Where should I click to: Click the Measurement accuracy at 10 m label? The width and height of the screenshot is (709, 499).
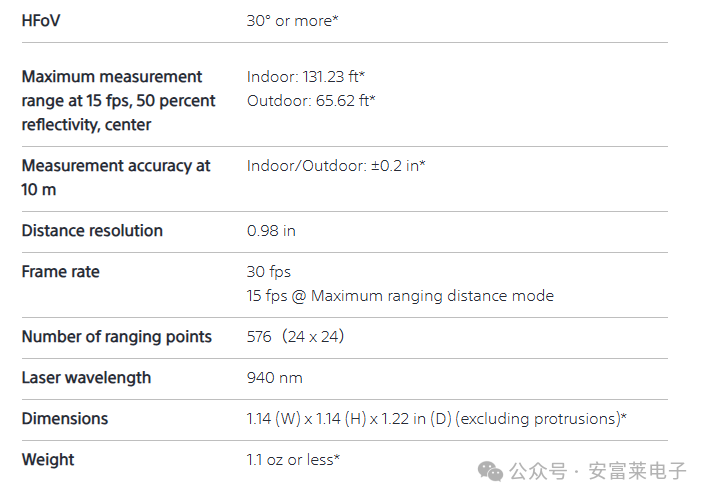pos(116,177)
